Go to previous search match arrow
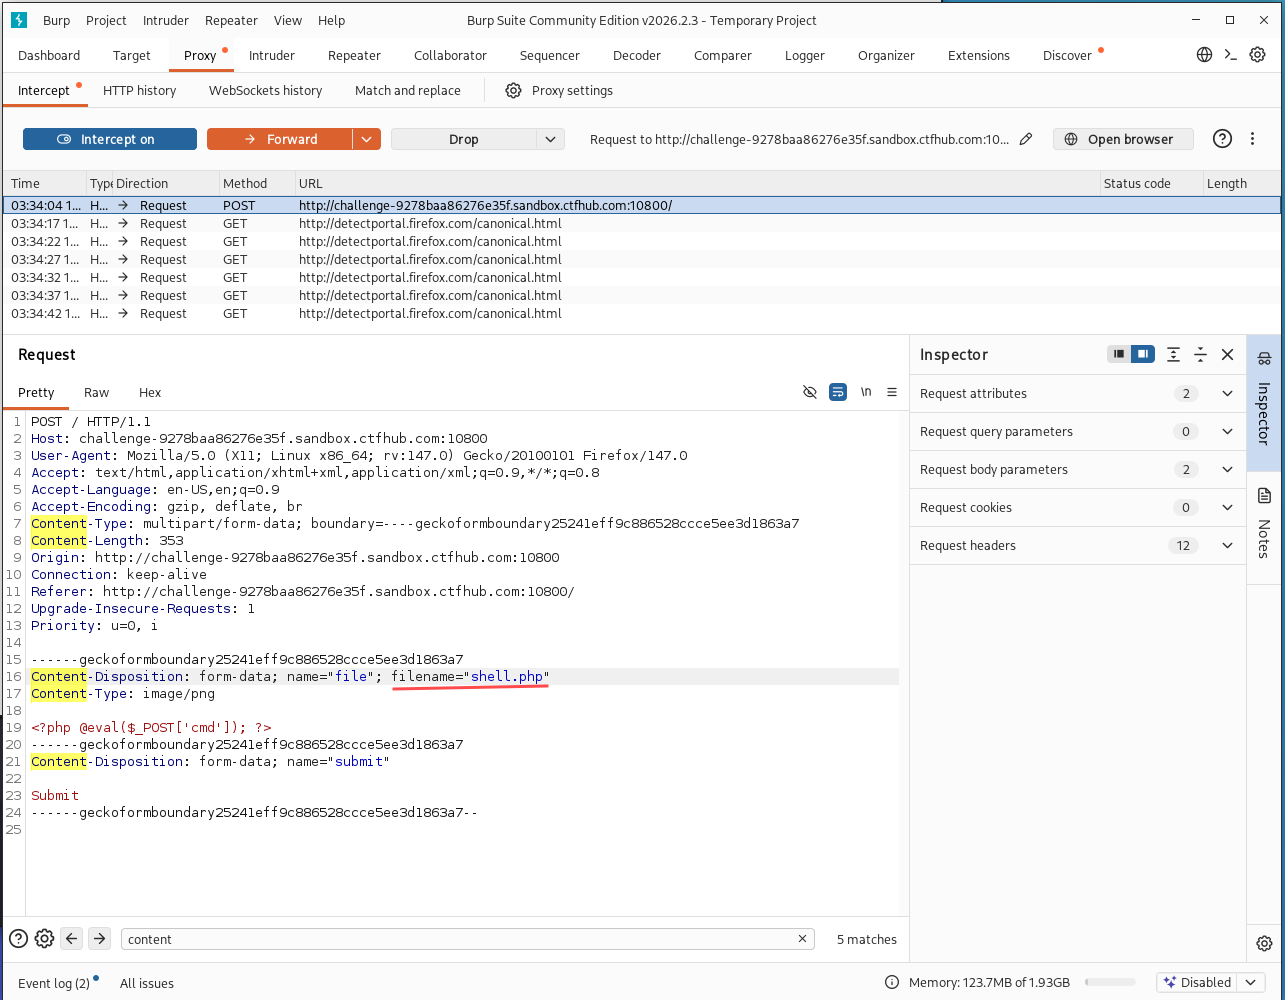 [x=71, y=938]
